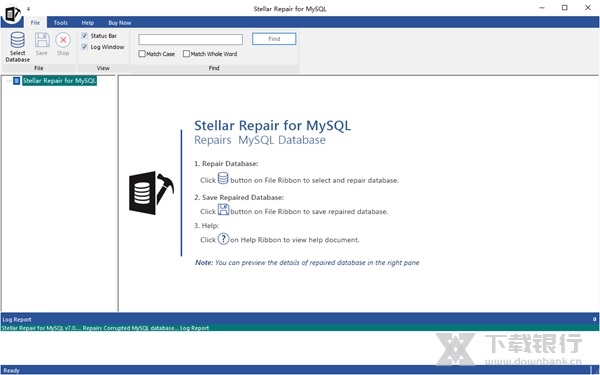Screen dimensions: 600x375
Task: Click the Log Report panel title
Action: (17, 319)
